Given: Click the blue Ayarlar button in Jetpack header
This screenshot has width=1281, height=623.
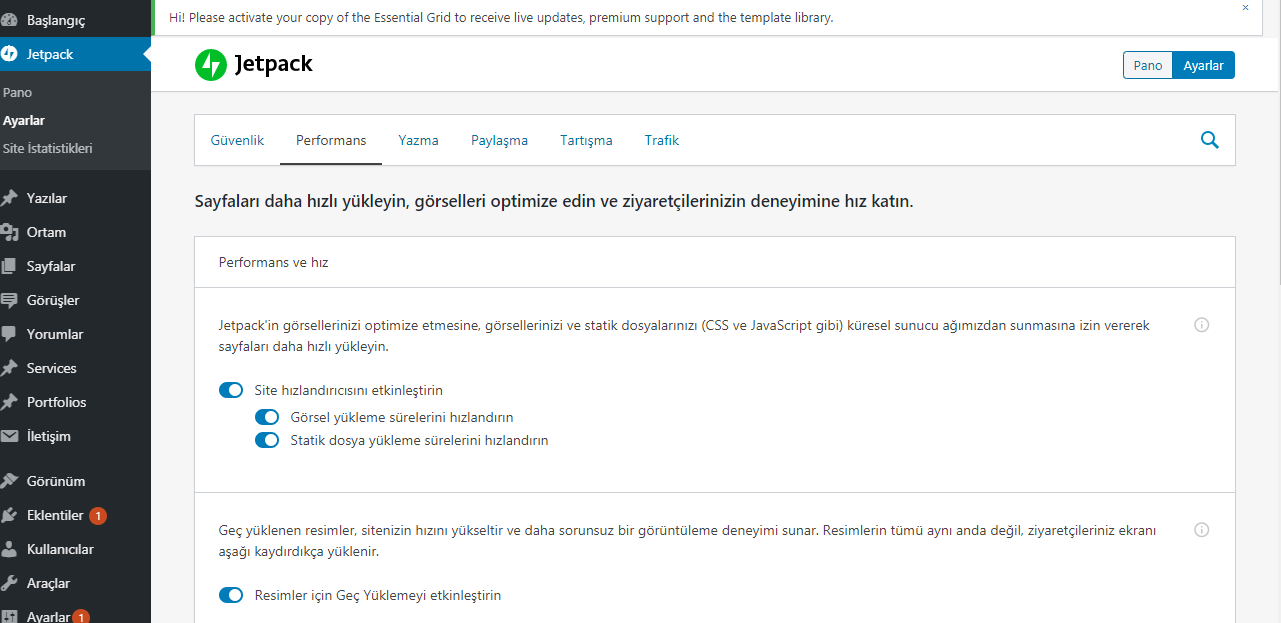Looking at the screenshot, I should [1204, 65].
